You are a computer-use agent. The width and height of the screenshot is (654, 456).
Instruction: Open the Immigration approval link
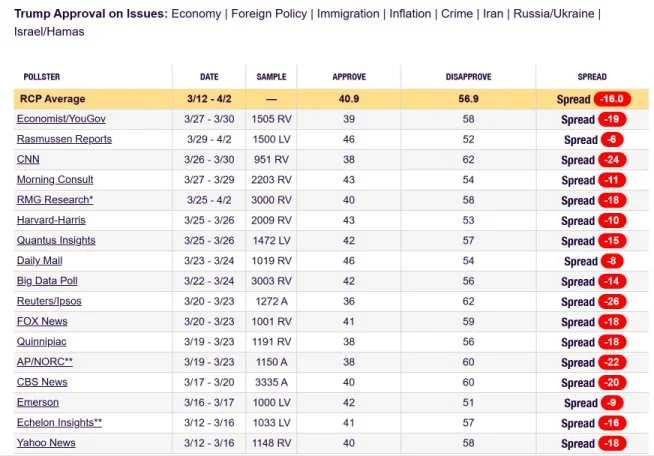[348, 14]
